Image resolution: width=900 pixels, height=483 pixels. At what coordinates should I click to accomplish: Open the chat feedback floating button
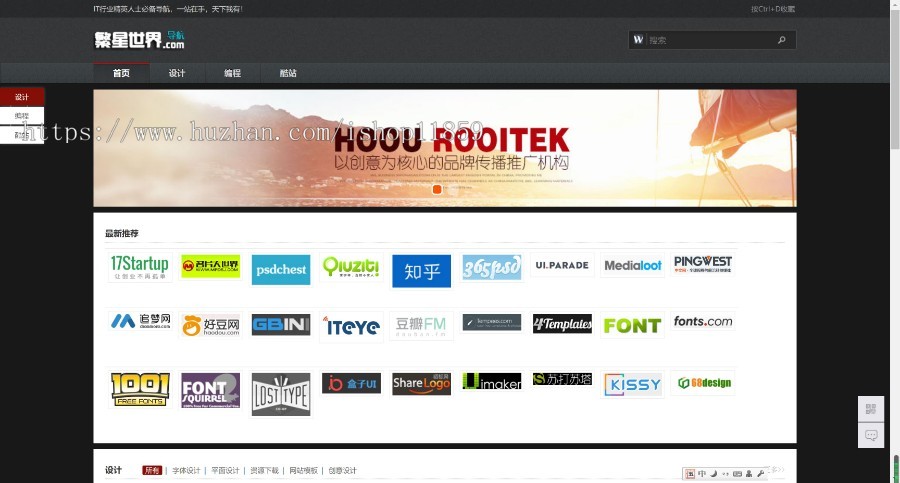click(x=871, y=435)
